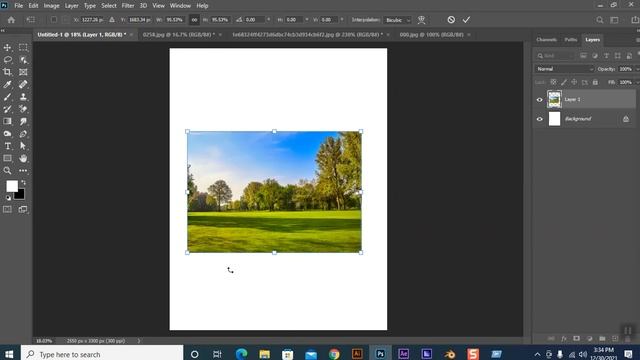
Task: Select the Quick Selection tool
Action: [23, 60]
